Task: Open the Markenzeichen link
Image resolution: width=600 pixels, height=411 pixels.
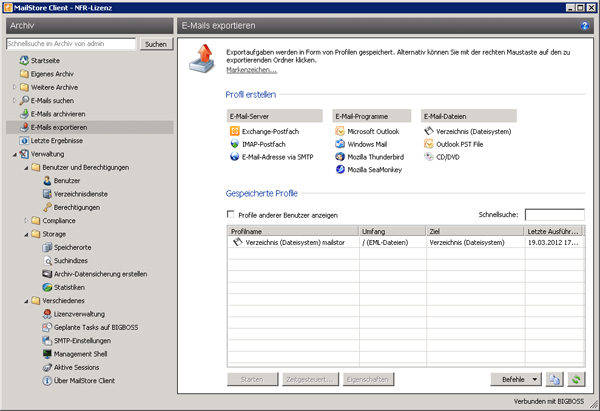Action: click(x=251, y=70)
